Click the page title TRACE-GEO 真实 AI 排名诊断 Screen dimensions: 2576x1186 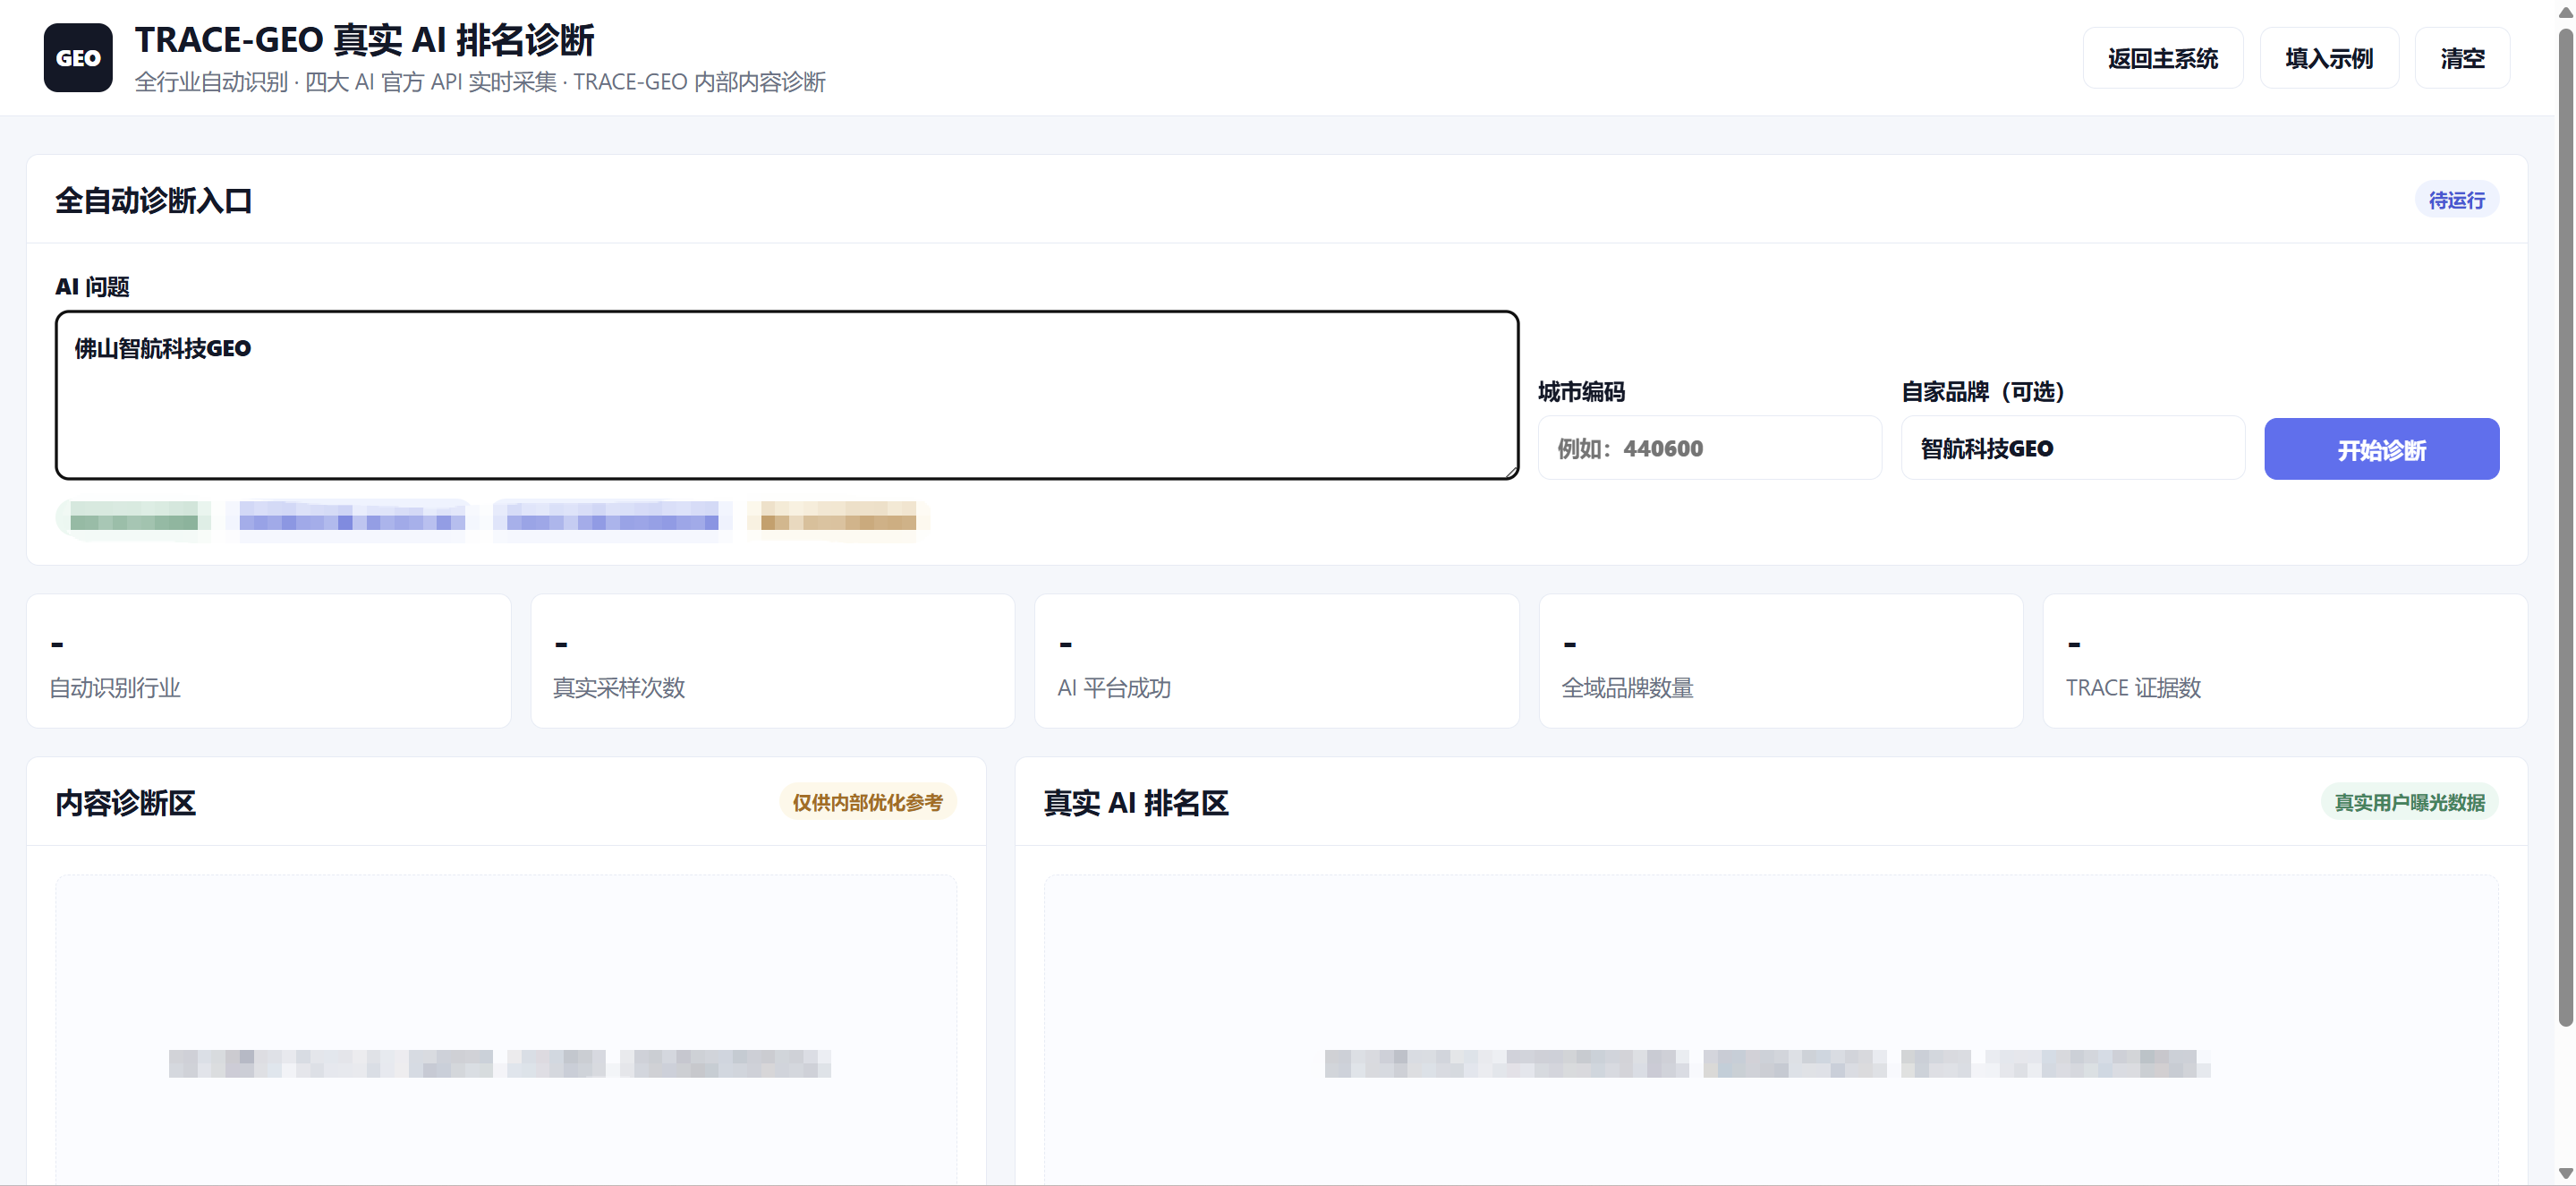coord(364,40)
